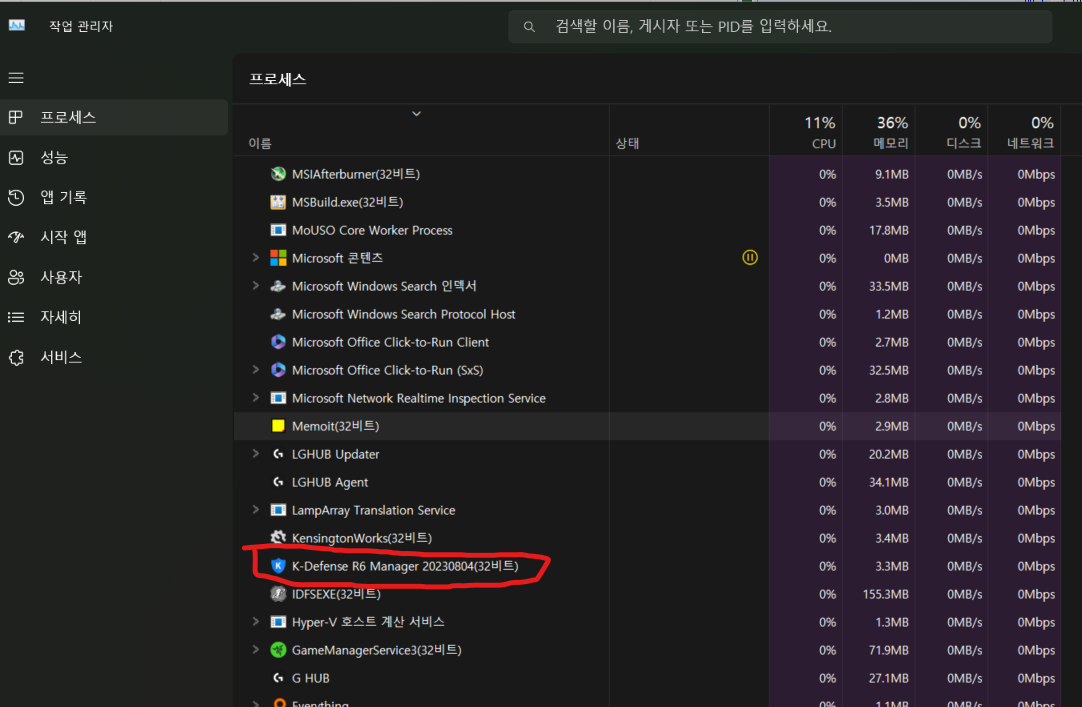This screenshot has height=707, width=1082.
Task: Click the GameManagerService3 green Razer icon
Action: pyautogui.click(x=278, y=650)
